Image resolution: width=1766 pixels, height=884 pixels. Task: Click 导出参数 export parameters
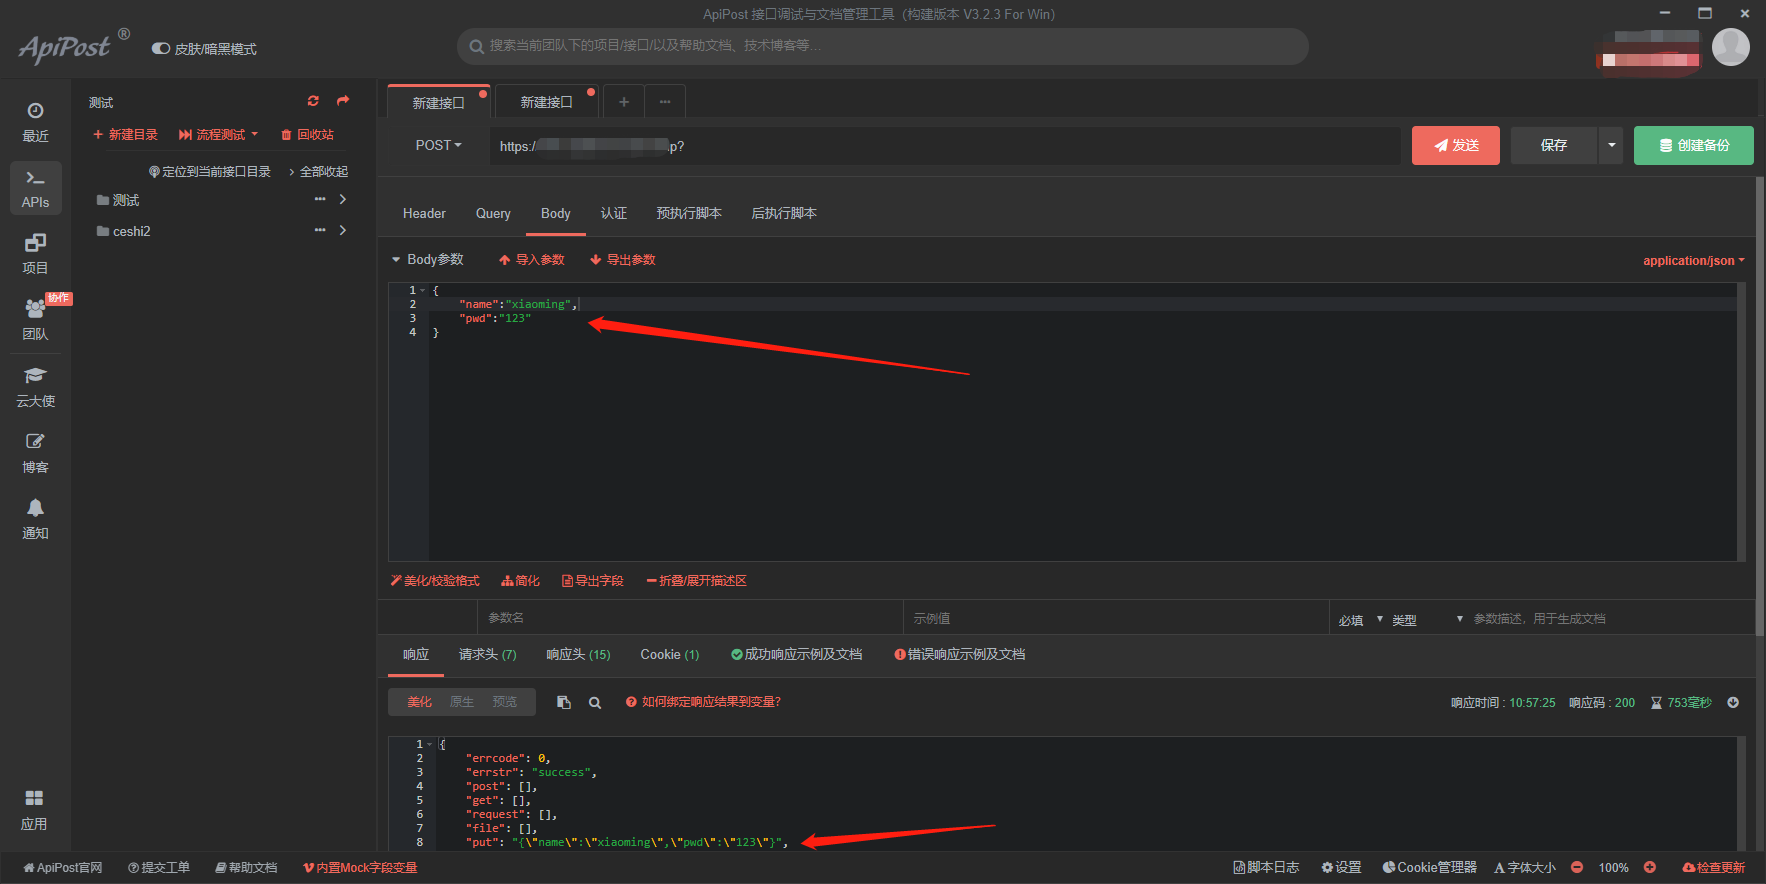[623, 259]
